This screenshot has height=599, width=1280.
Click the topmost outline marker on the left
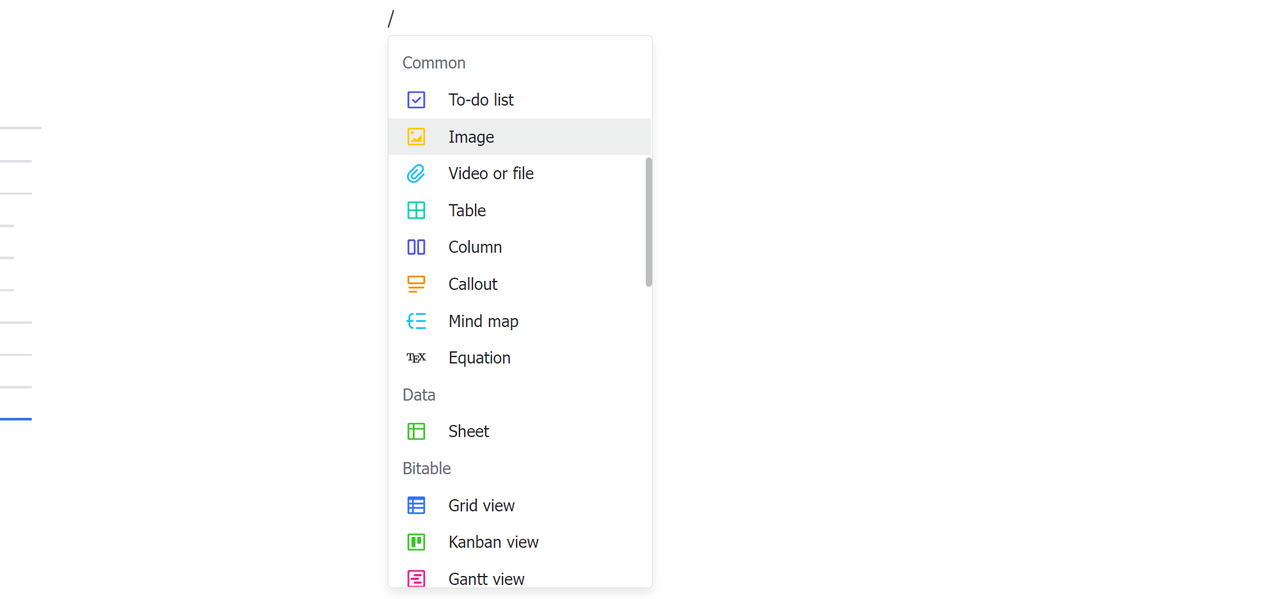tap(20, 128)
